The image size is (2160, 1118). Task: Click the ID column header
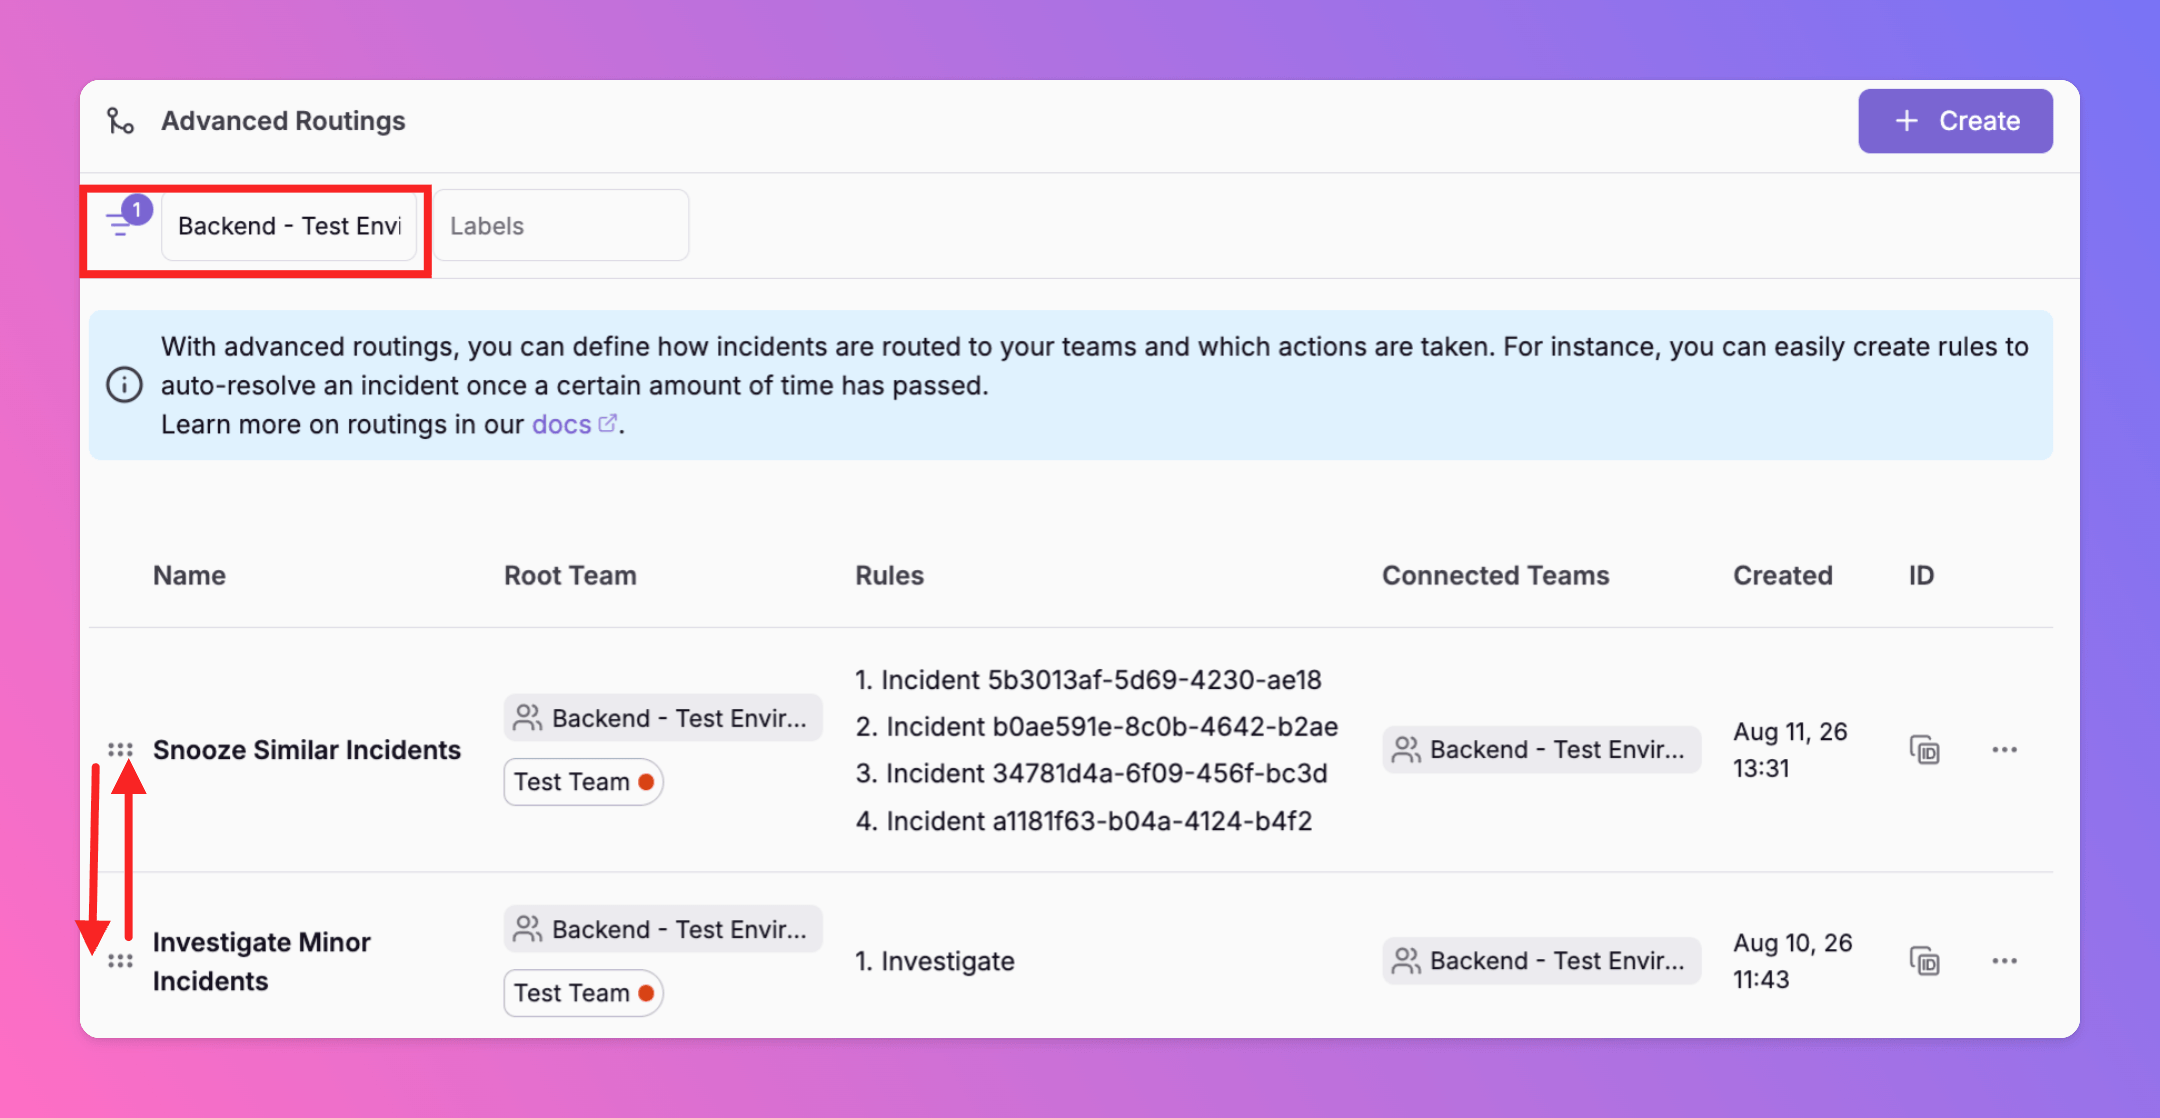[x=1921, y=575]
